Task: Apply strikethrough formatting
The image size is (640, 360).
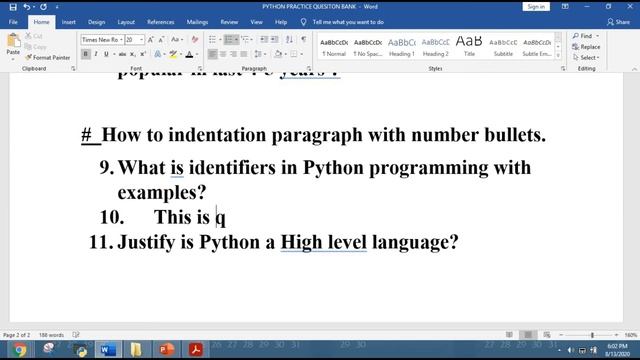Action: pos(122,54)
